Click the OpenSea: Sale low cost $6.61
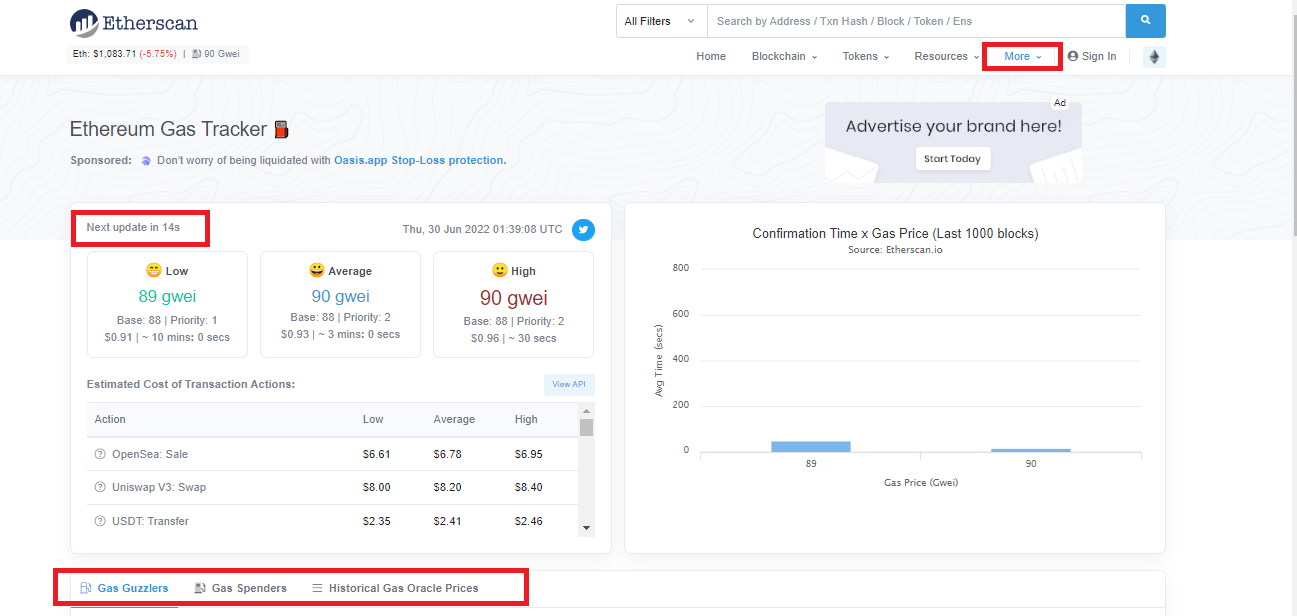1297x616 pixels. pos(376,454)
